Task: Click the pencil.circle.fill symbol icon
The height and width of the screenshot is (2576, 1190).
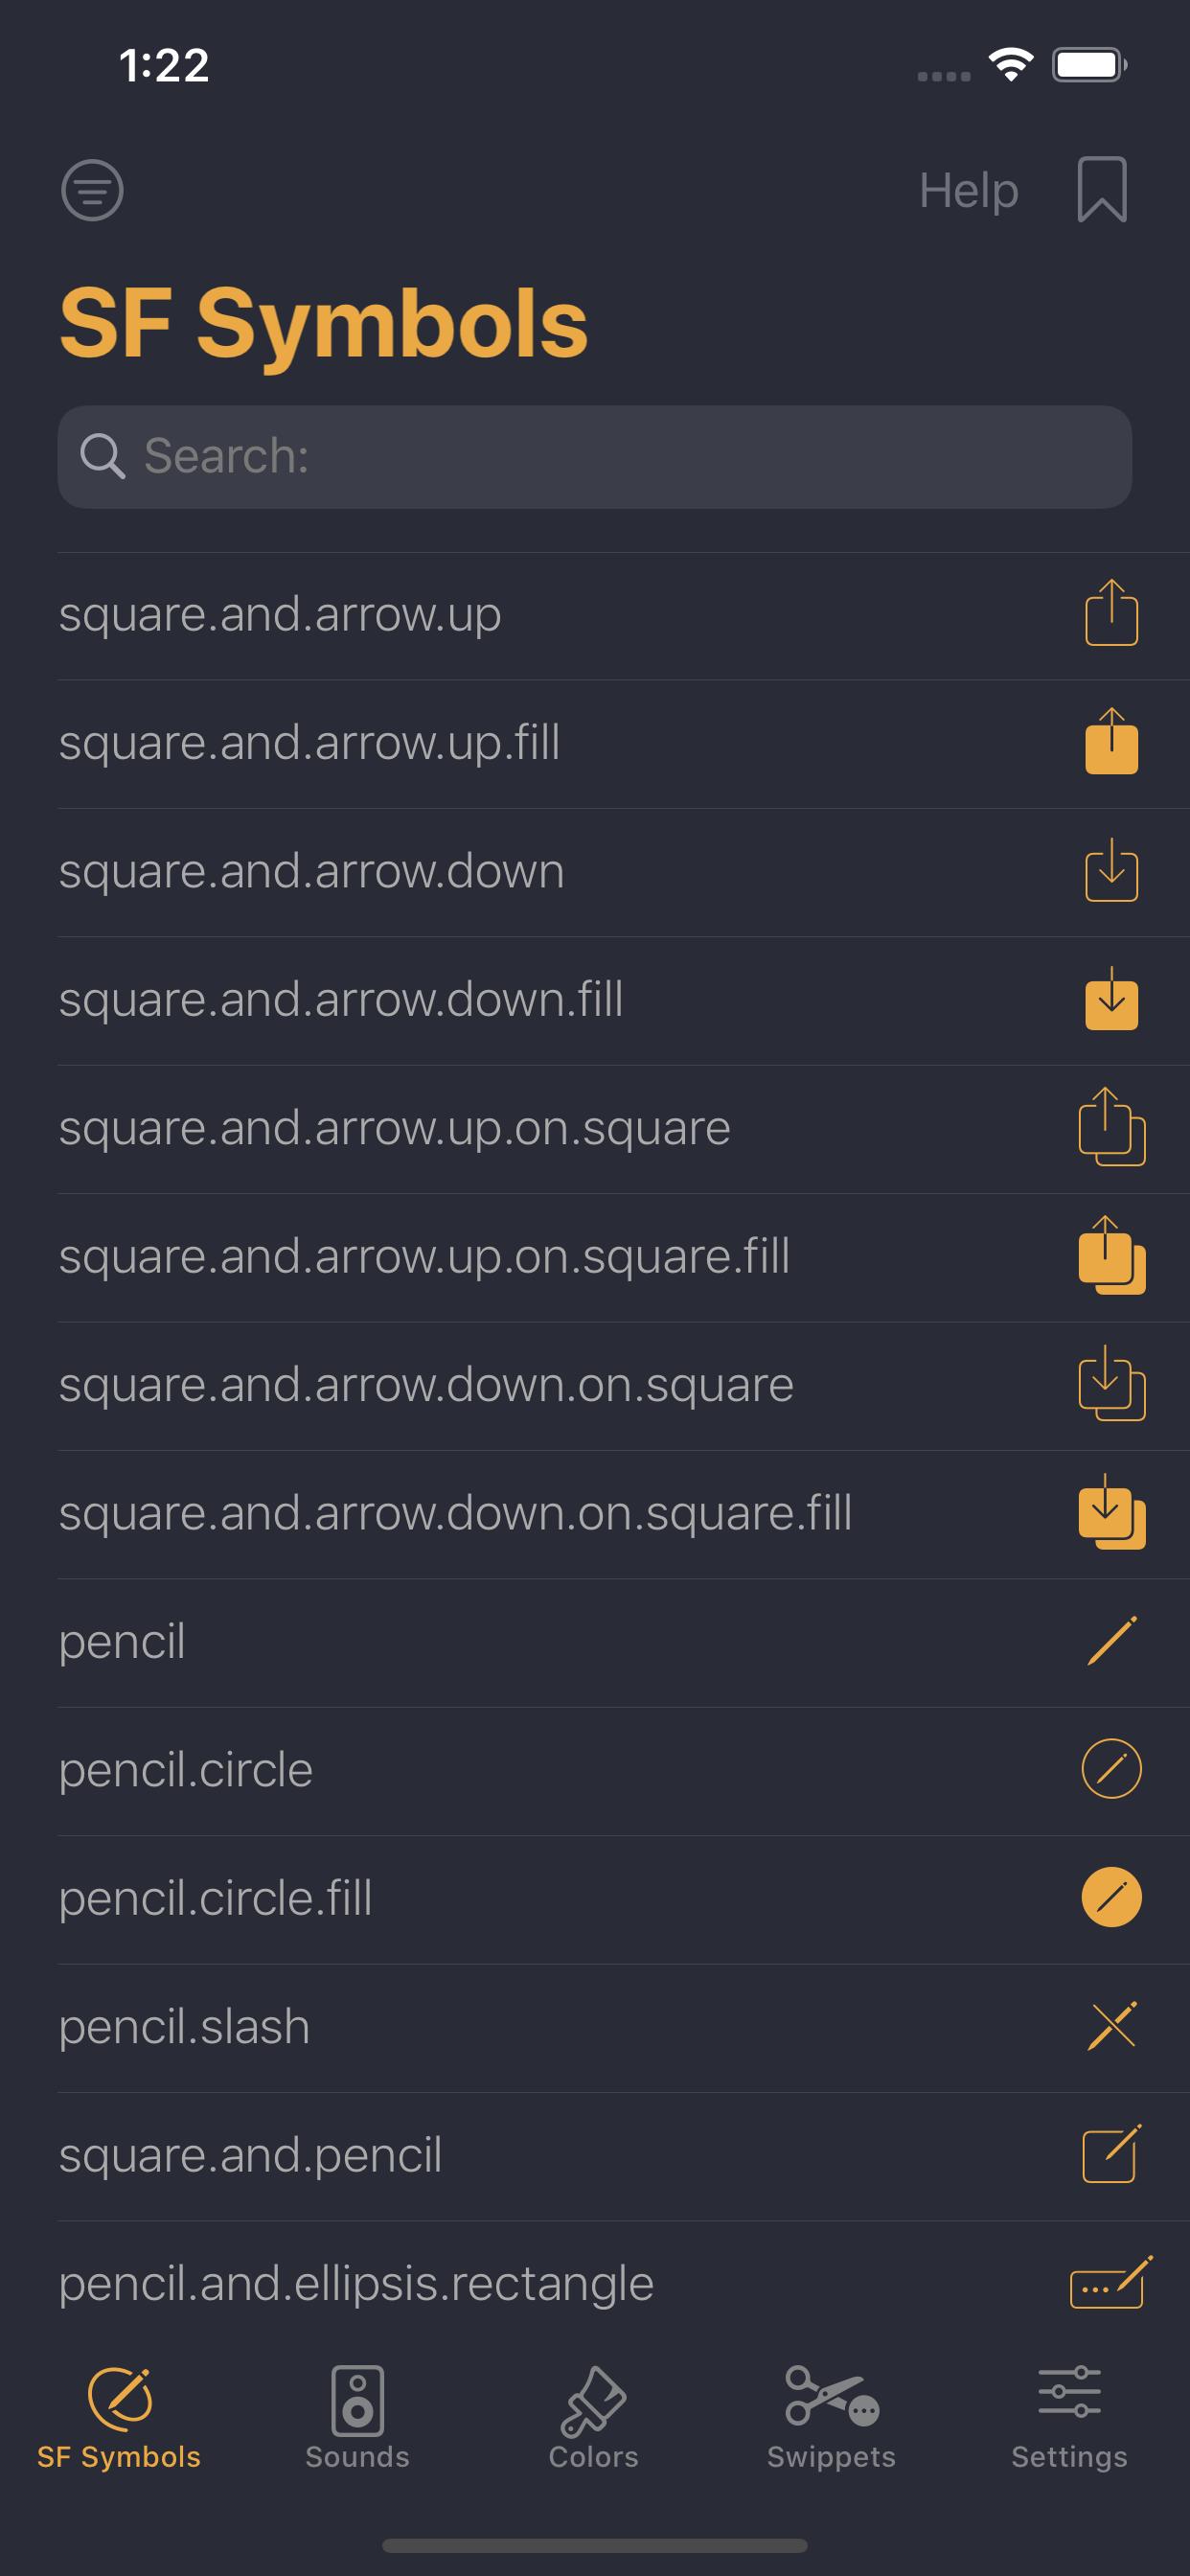Action: (x=1111, y=1897)
